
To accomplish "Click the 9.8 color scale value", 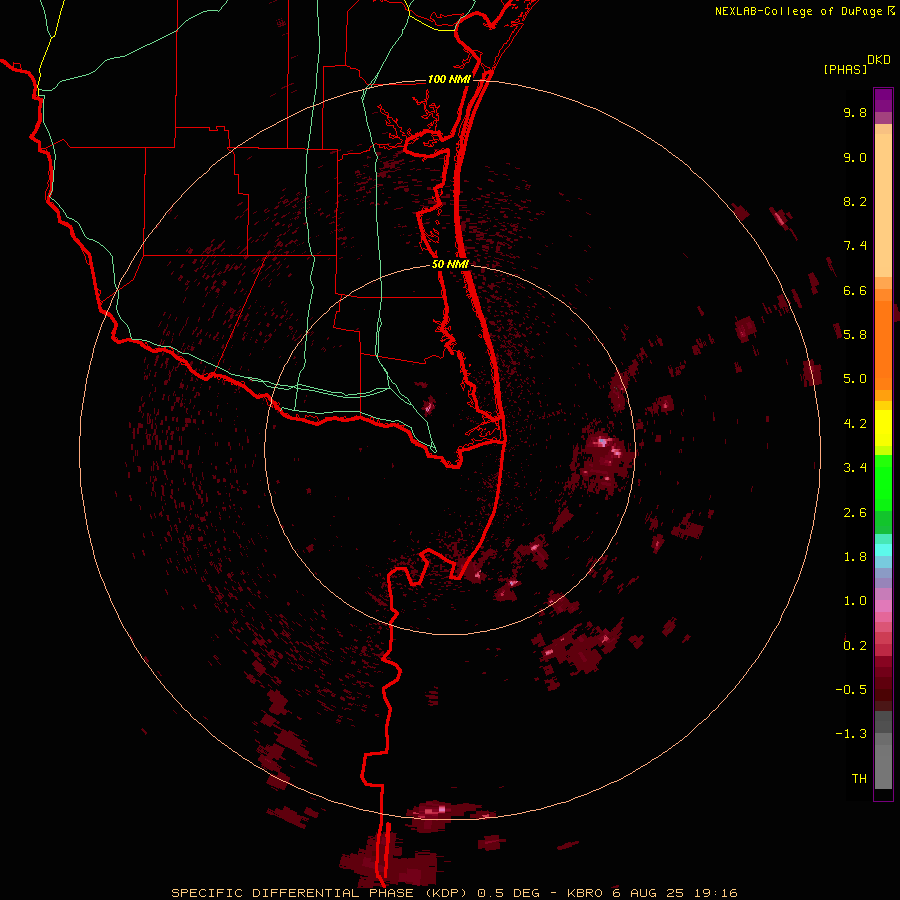I will pos(855,112).
